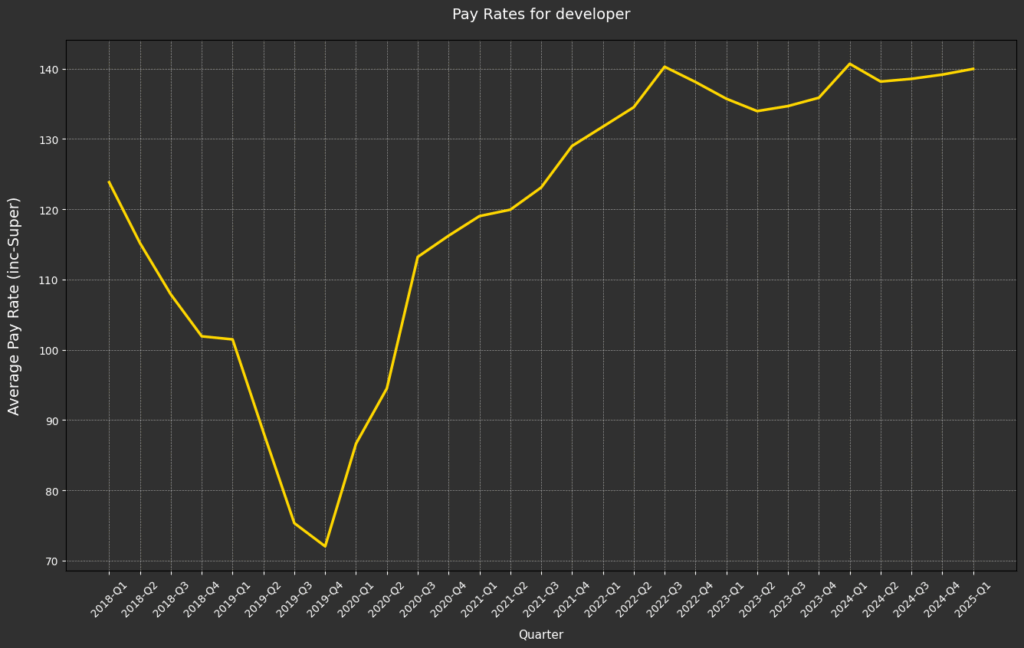Click the y-axis value 140

[51, 69]
